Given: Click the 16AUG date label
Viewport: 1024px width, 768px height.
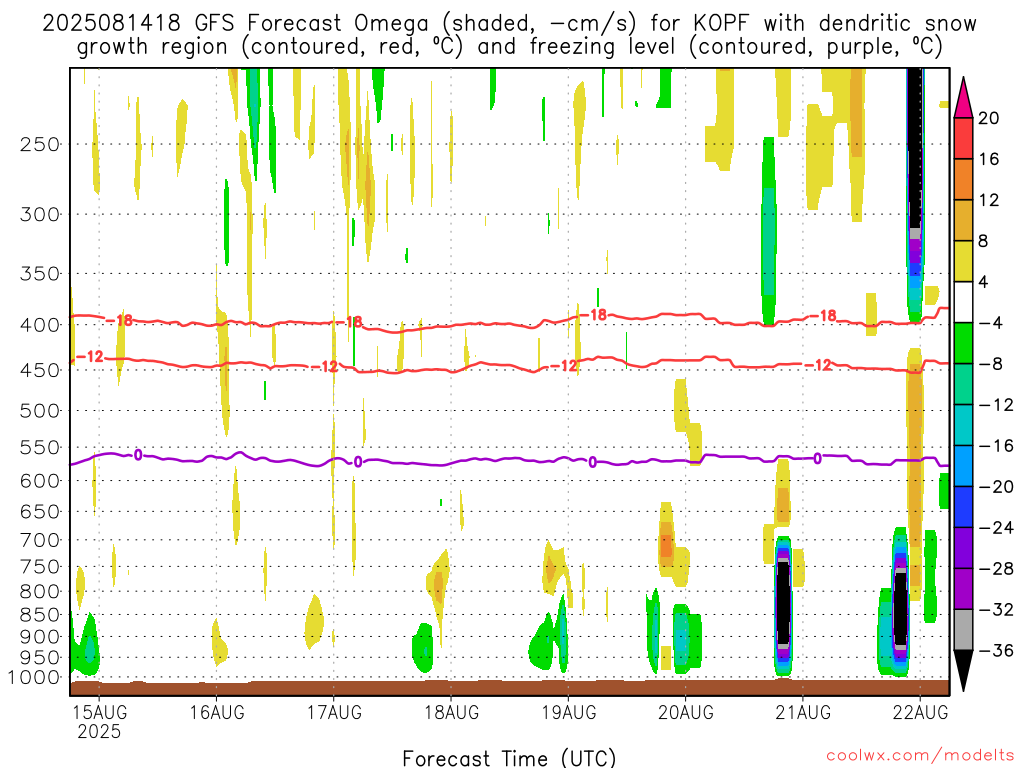Looking at the screenshot, I should click(x=217, y=712).
